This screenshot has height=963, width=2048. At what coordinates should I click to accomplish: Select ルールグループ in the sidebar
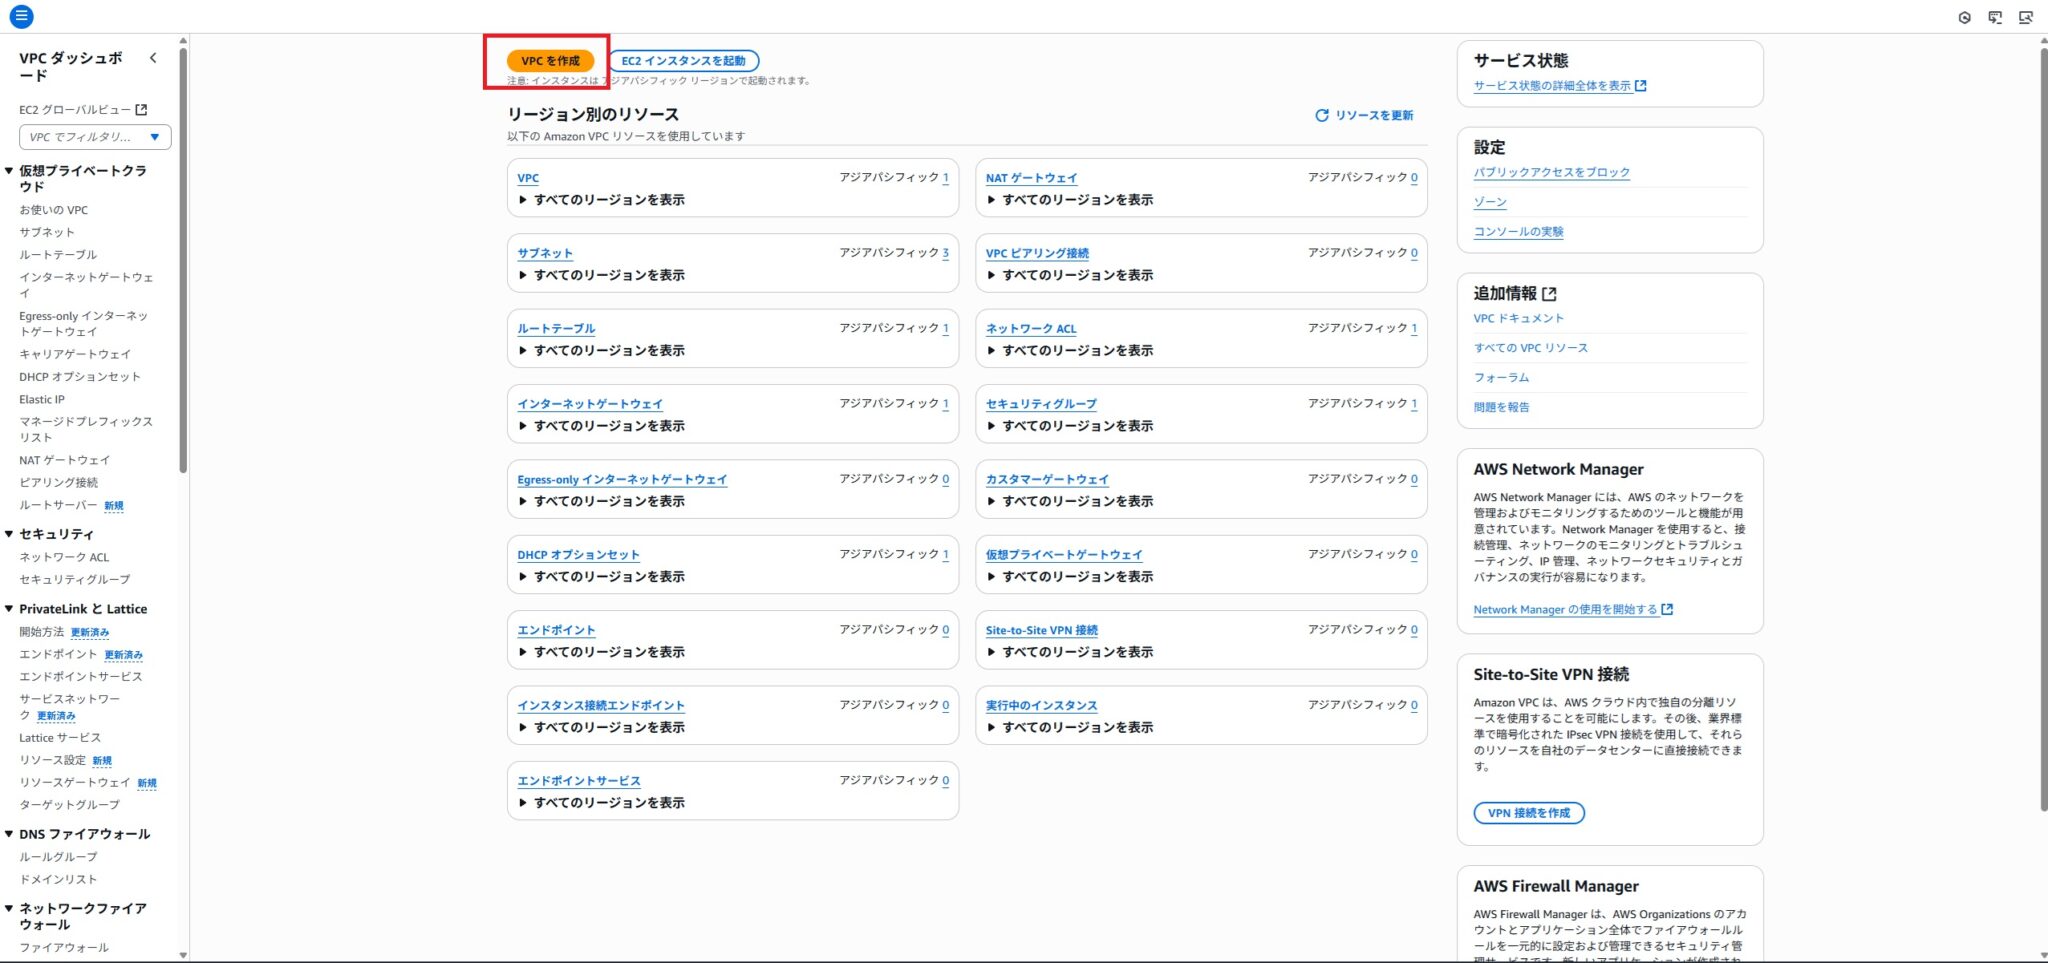click(x=58, y=857)
